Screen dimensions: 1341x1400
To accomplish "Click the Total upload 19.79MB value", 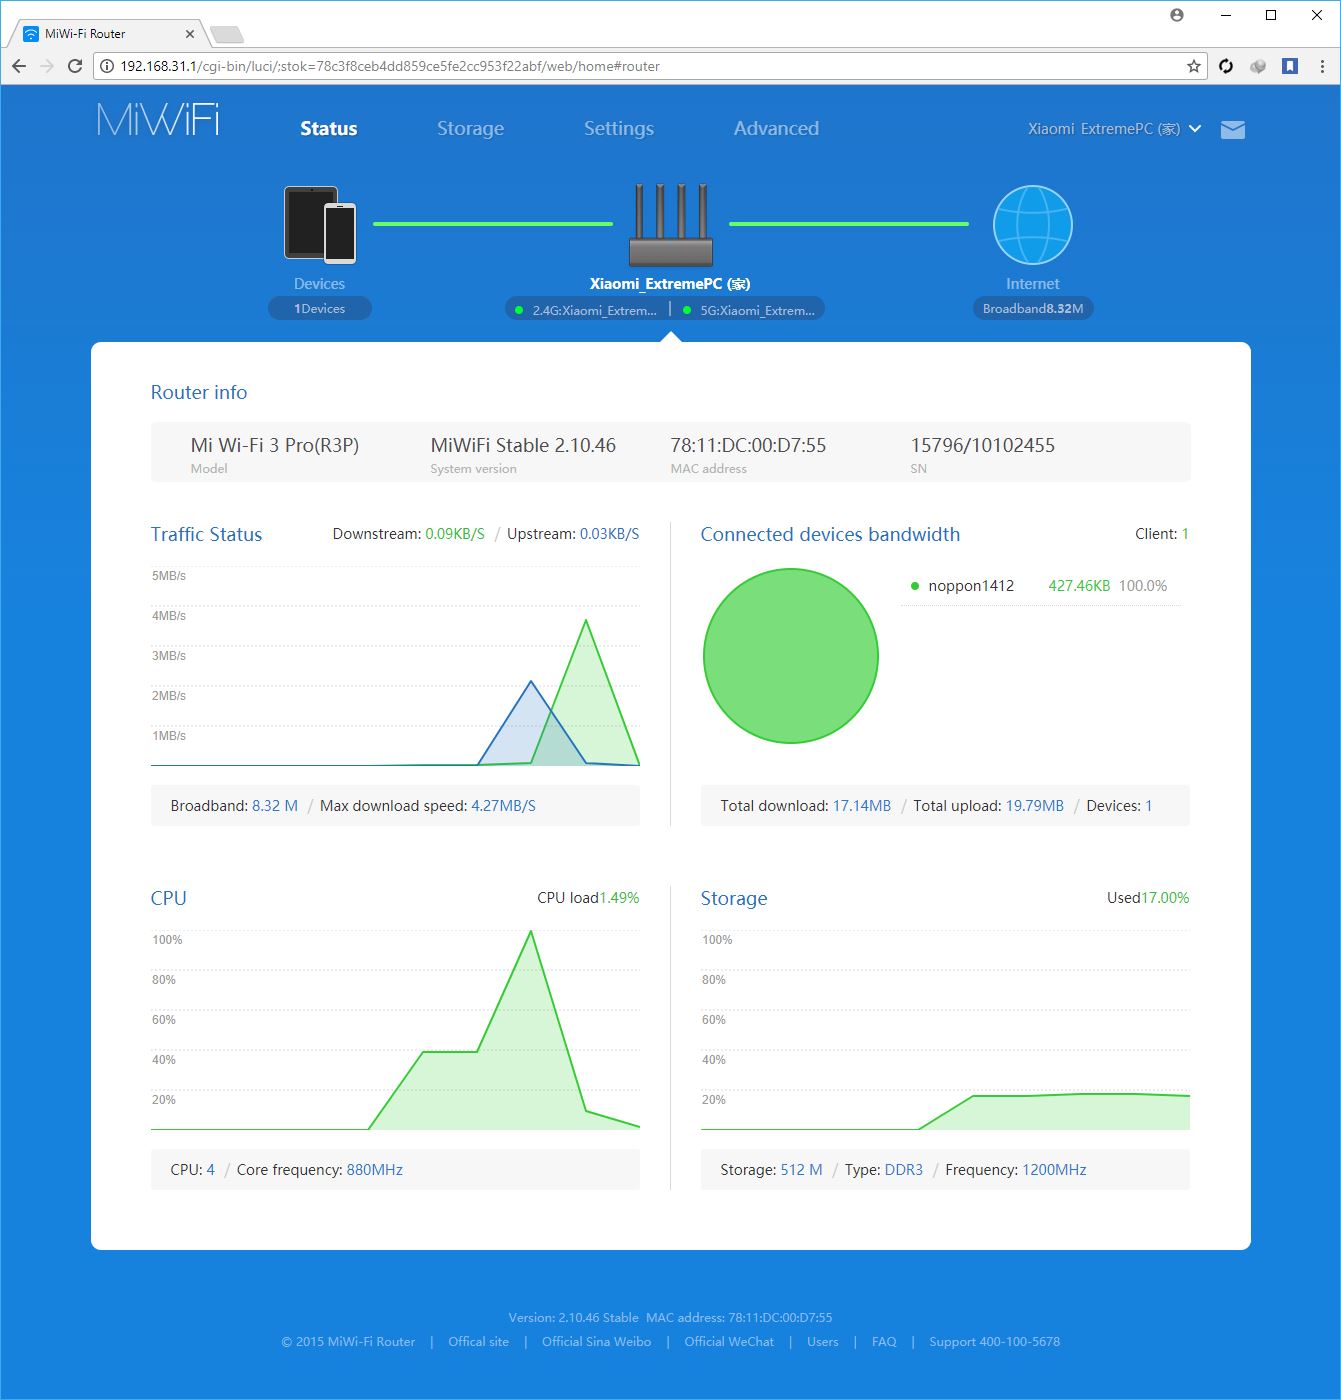I will [x=1035, y=806].
